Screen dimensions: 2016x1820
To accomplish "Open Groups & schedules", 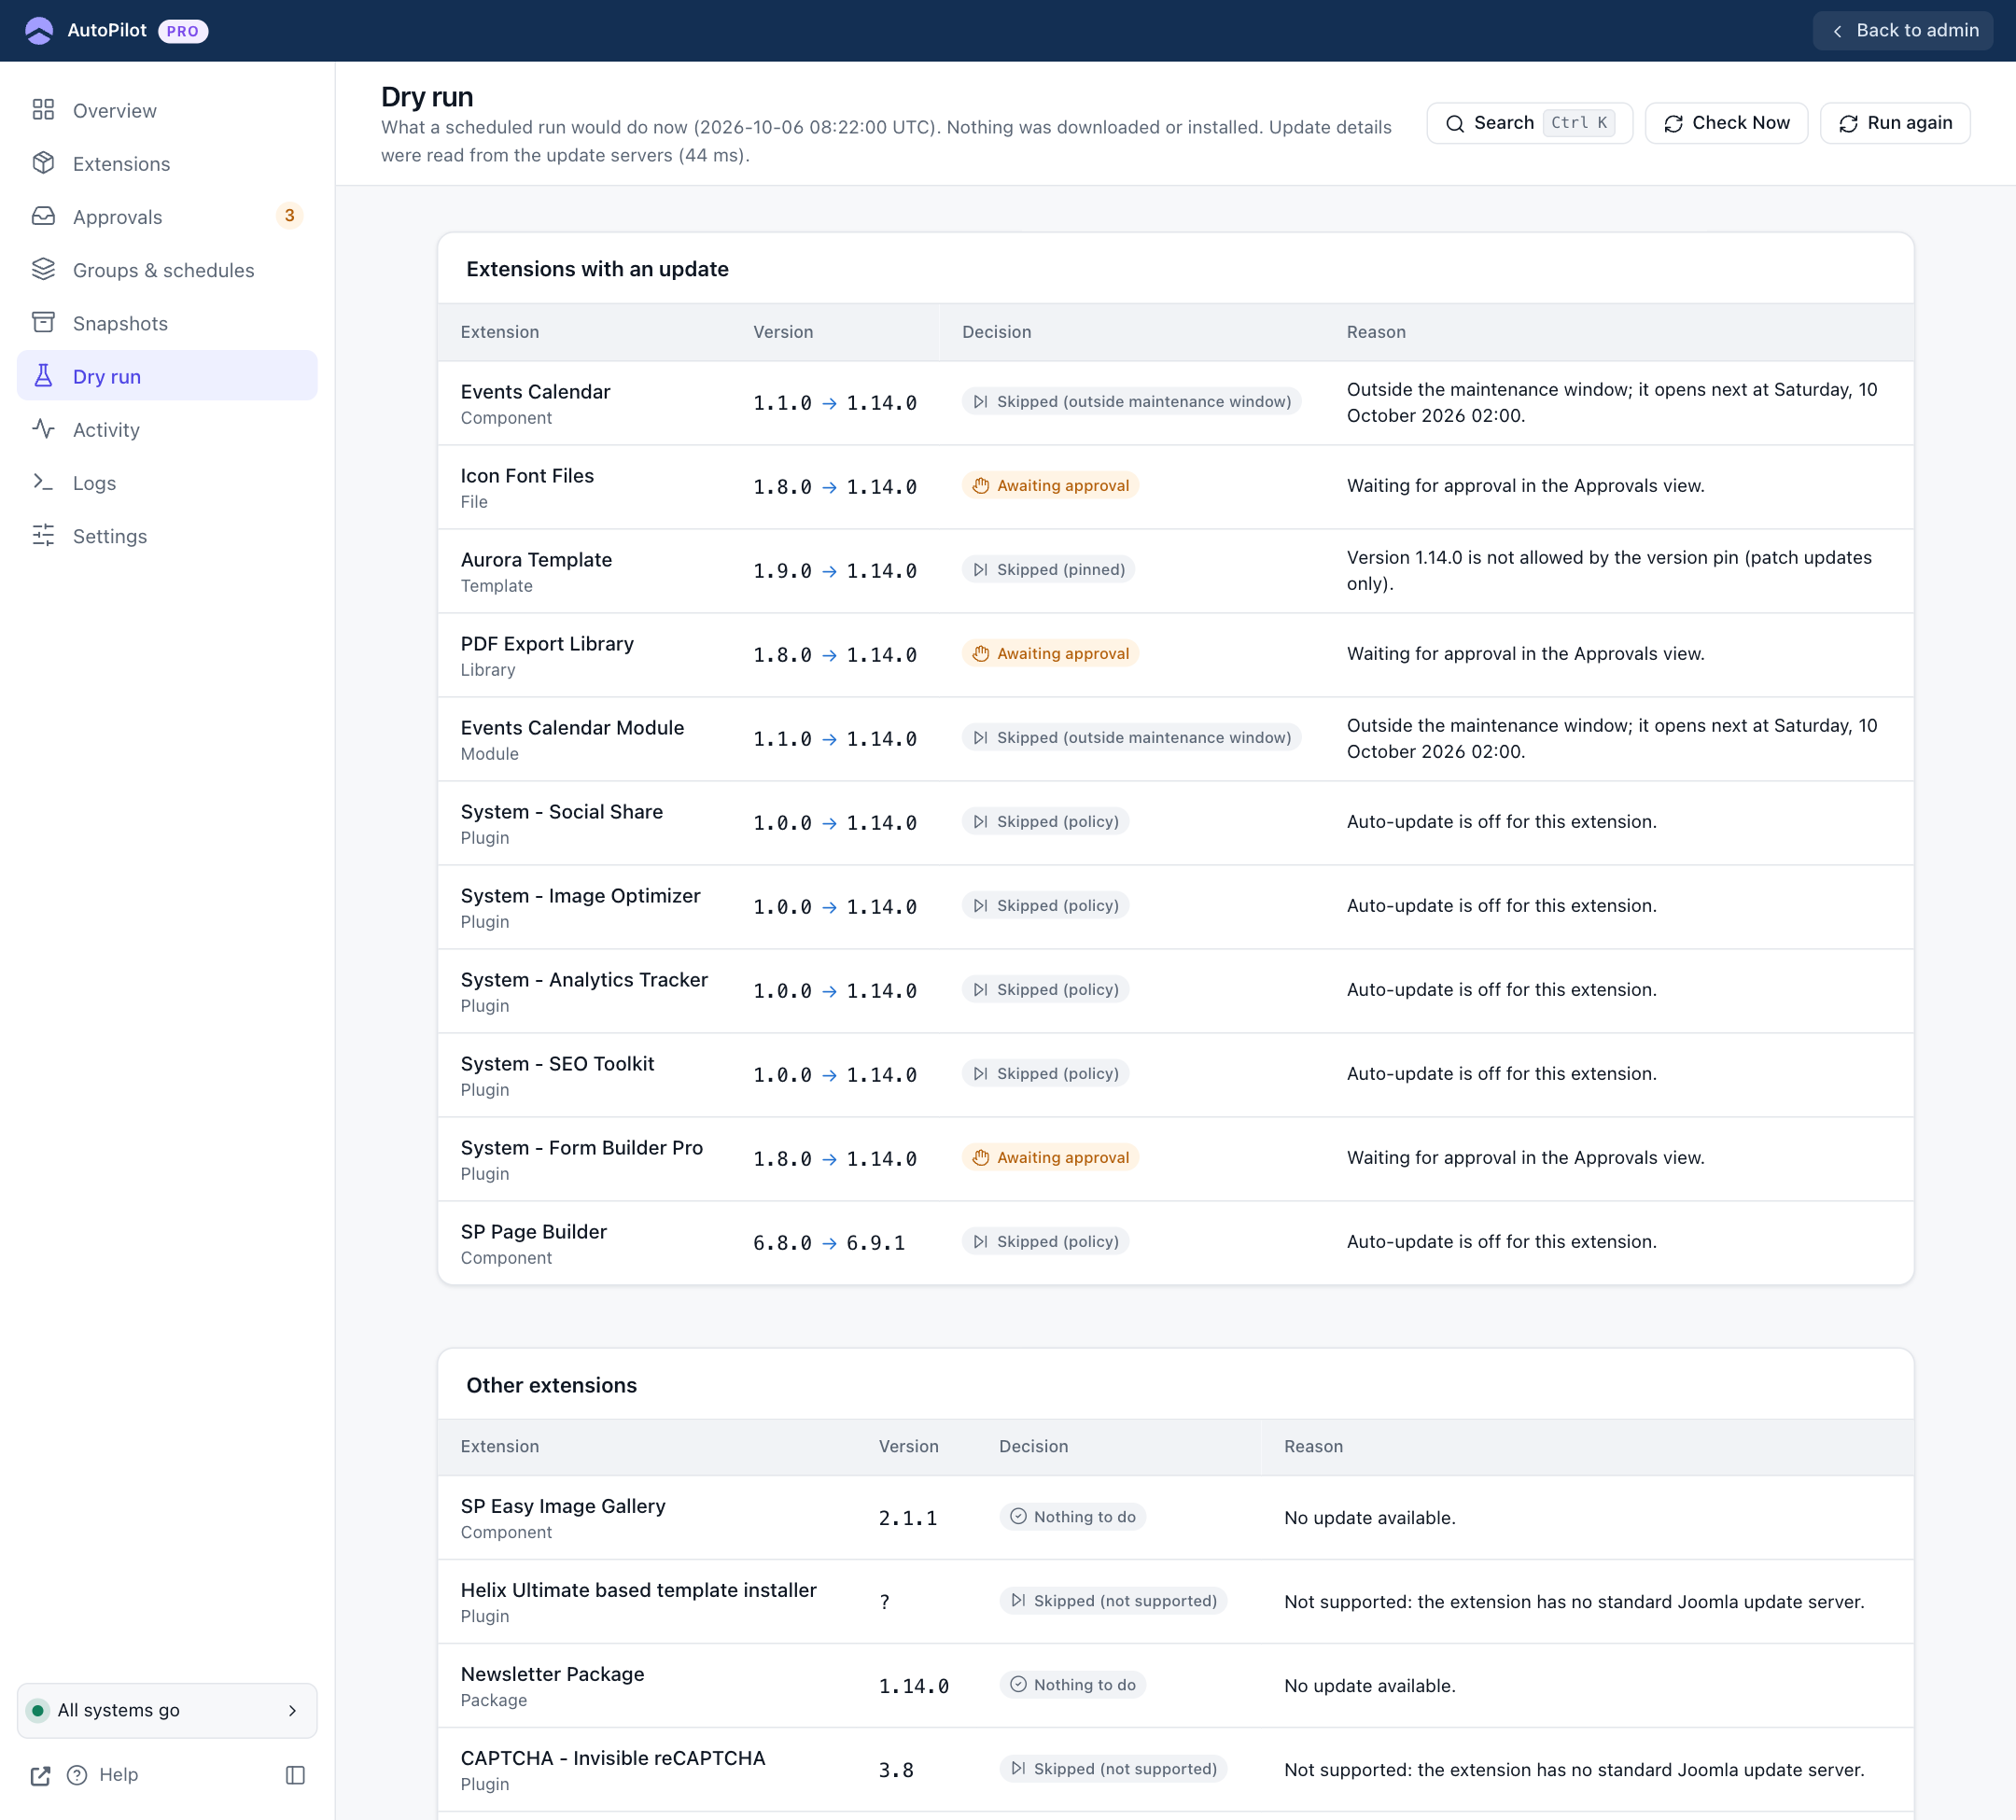I will click(167, 270).
